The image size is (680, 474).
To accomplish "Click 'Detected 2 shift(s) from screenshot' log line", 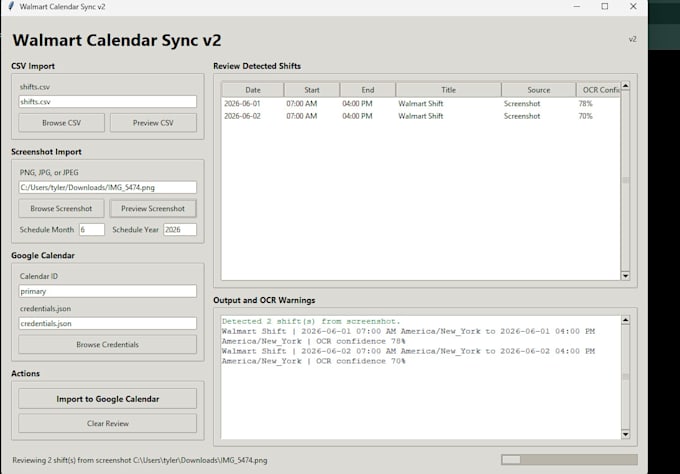I will [x=311, y=321].
